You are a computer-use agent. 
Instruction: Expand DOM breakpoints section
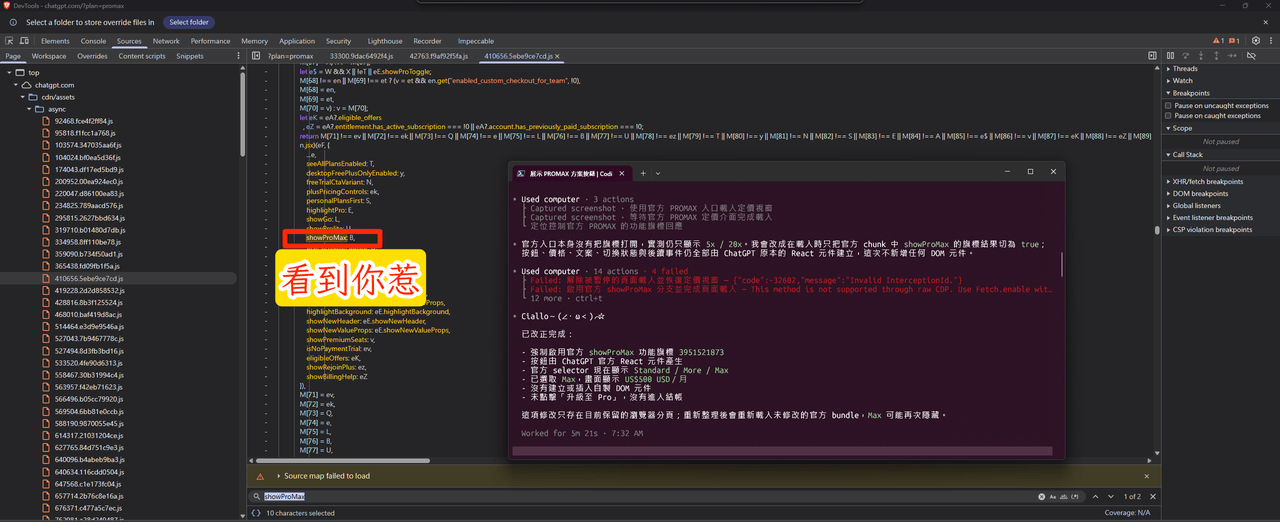tap(1197, 193)
